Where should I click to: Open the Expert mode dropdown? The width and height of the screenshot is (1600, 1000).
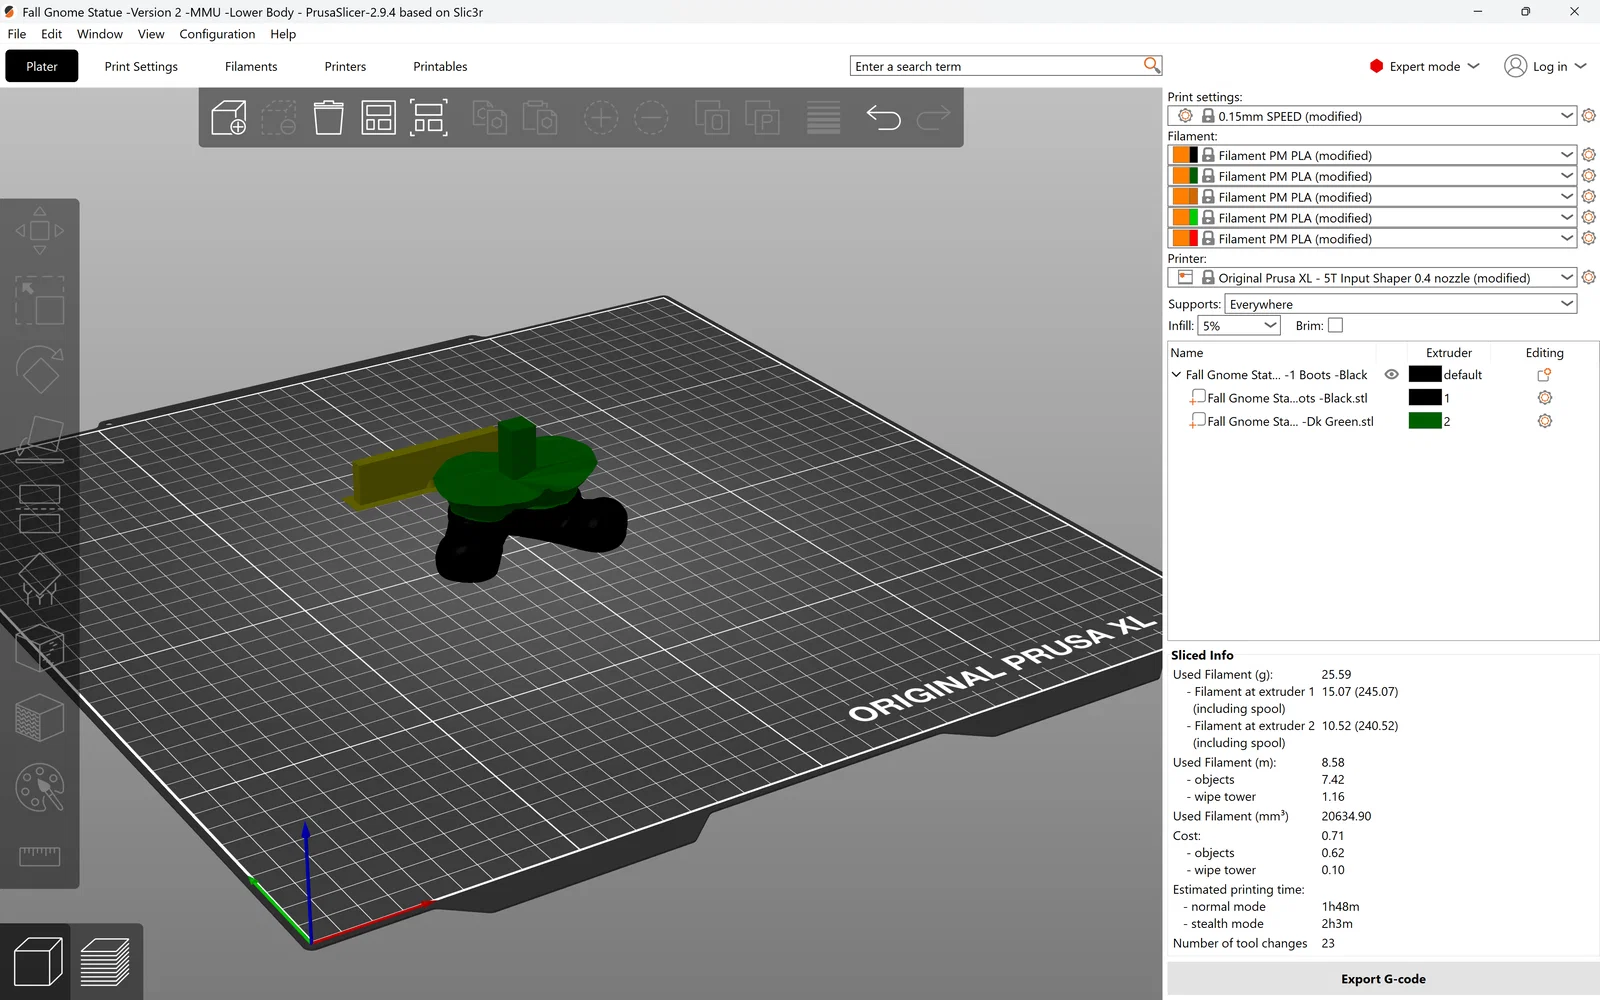[1424, 66]
